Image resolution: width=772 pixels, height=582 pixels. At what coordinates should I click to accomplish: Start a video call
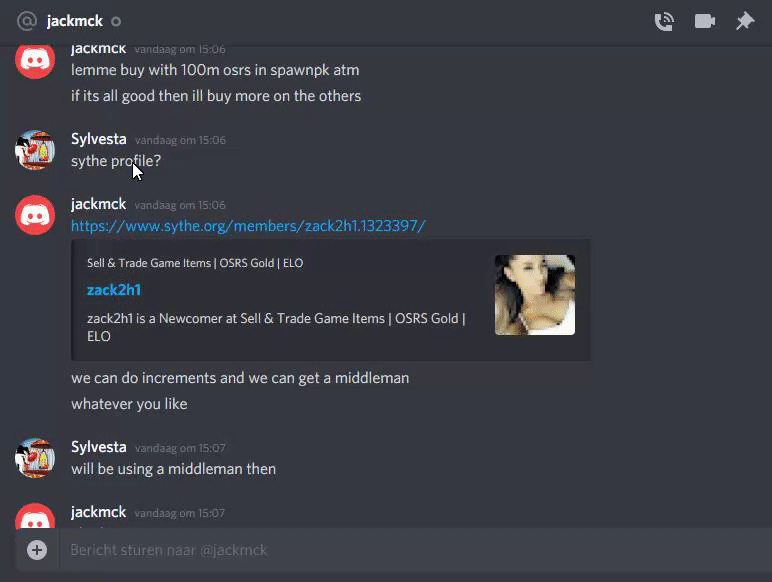[x=705, y=21]
